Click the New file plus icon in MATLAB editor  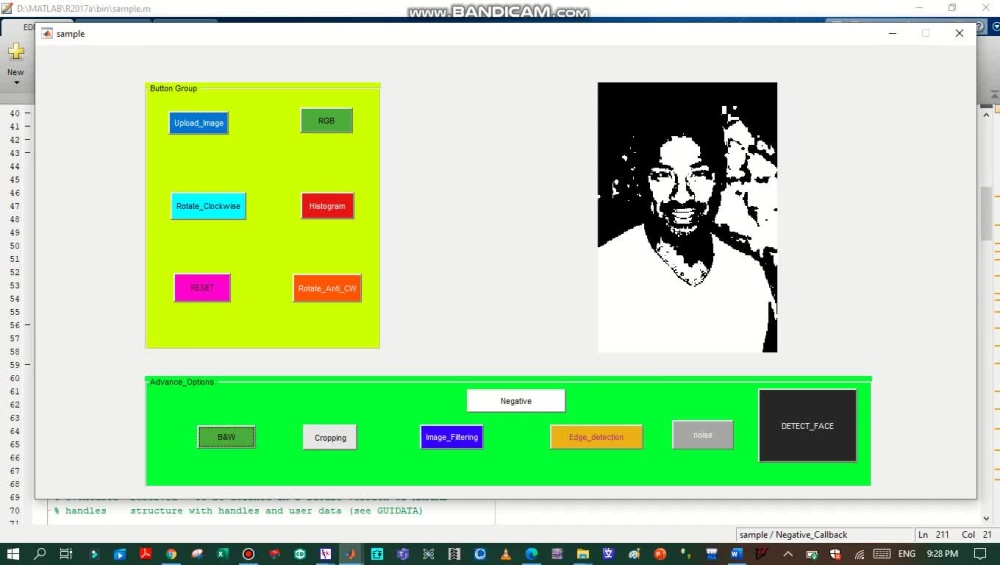(16, 51)
